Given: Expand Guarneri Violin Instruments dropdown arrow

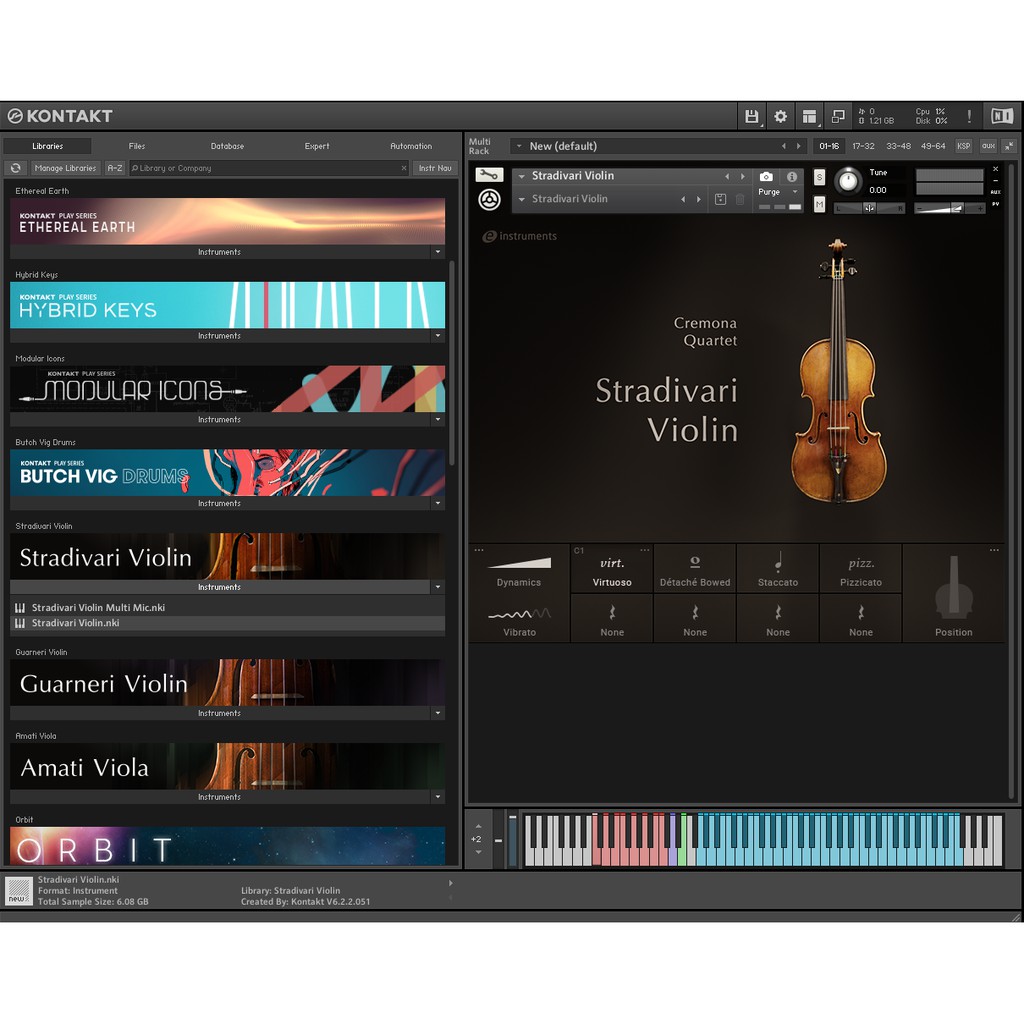Looking at the screenshot, I should click(x=437, y=713).
